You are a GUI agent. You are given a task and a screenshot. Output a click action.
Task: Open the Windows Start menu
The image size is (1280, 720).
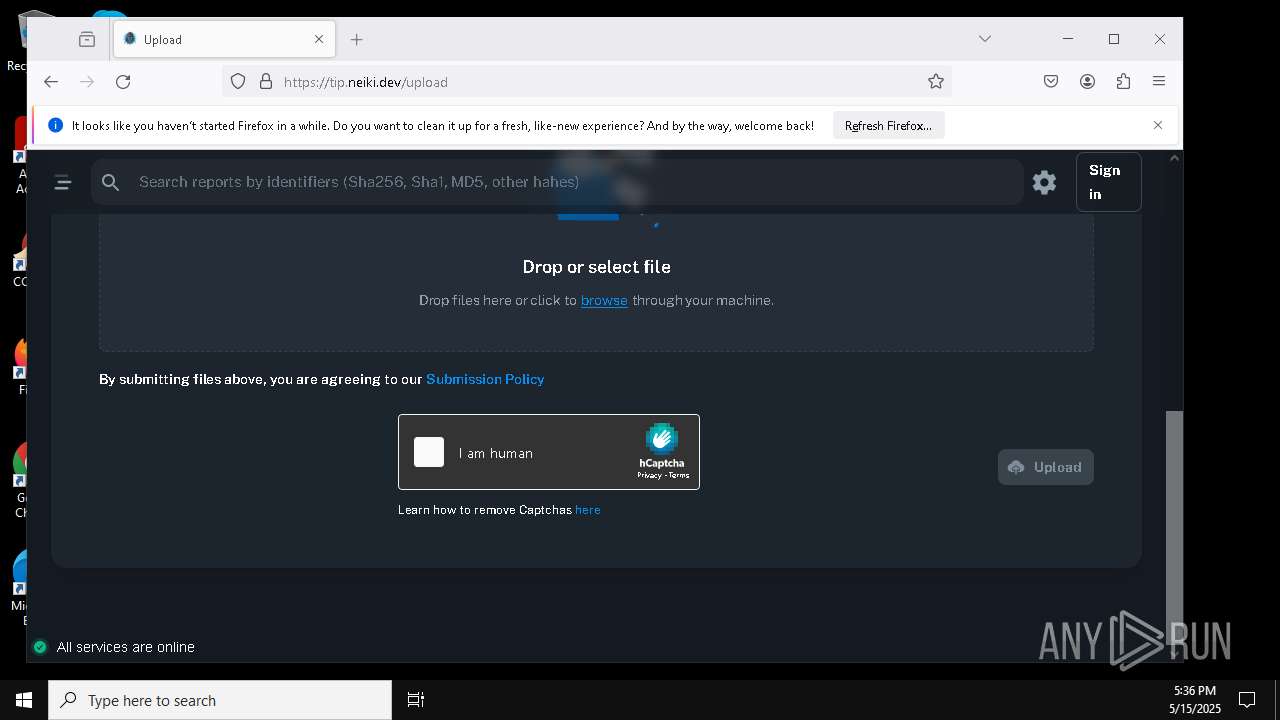pyautogui.click(x=24, y=700)
